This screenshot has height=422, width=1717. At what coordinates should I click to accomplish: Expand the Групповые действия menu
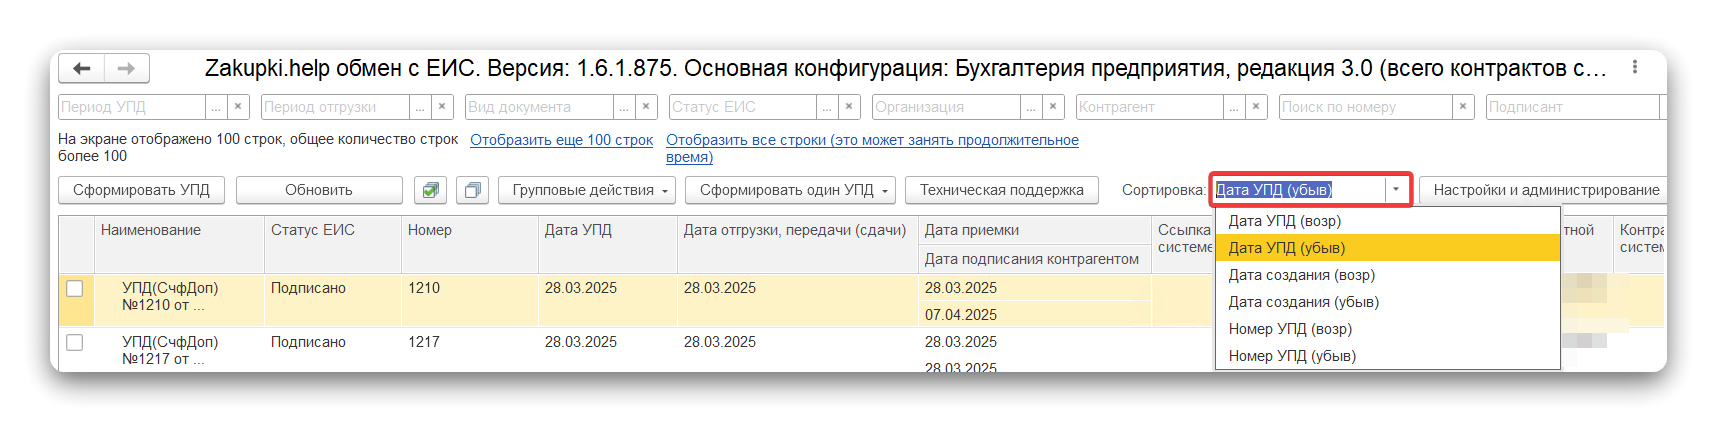[x=587, y=190]
